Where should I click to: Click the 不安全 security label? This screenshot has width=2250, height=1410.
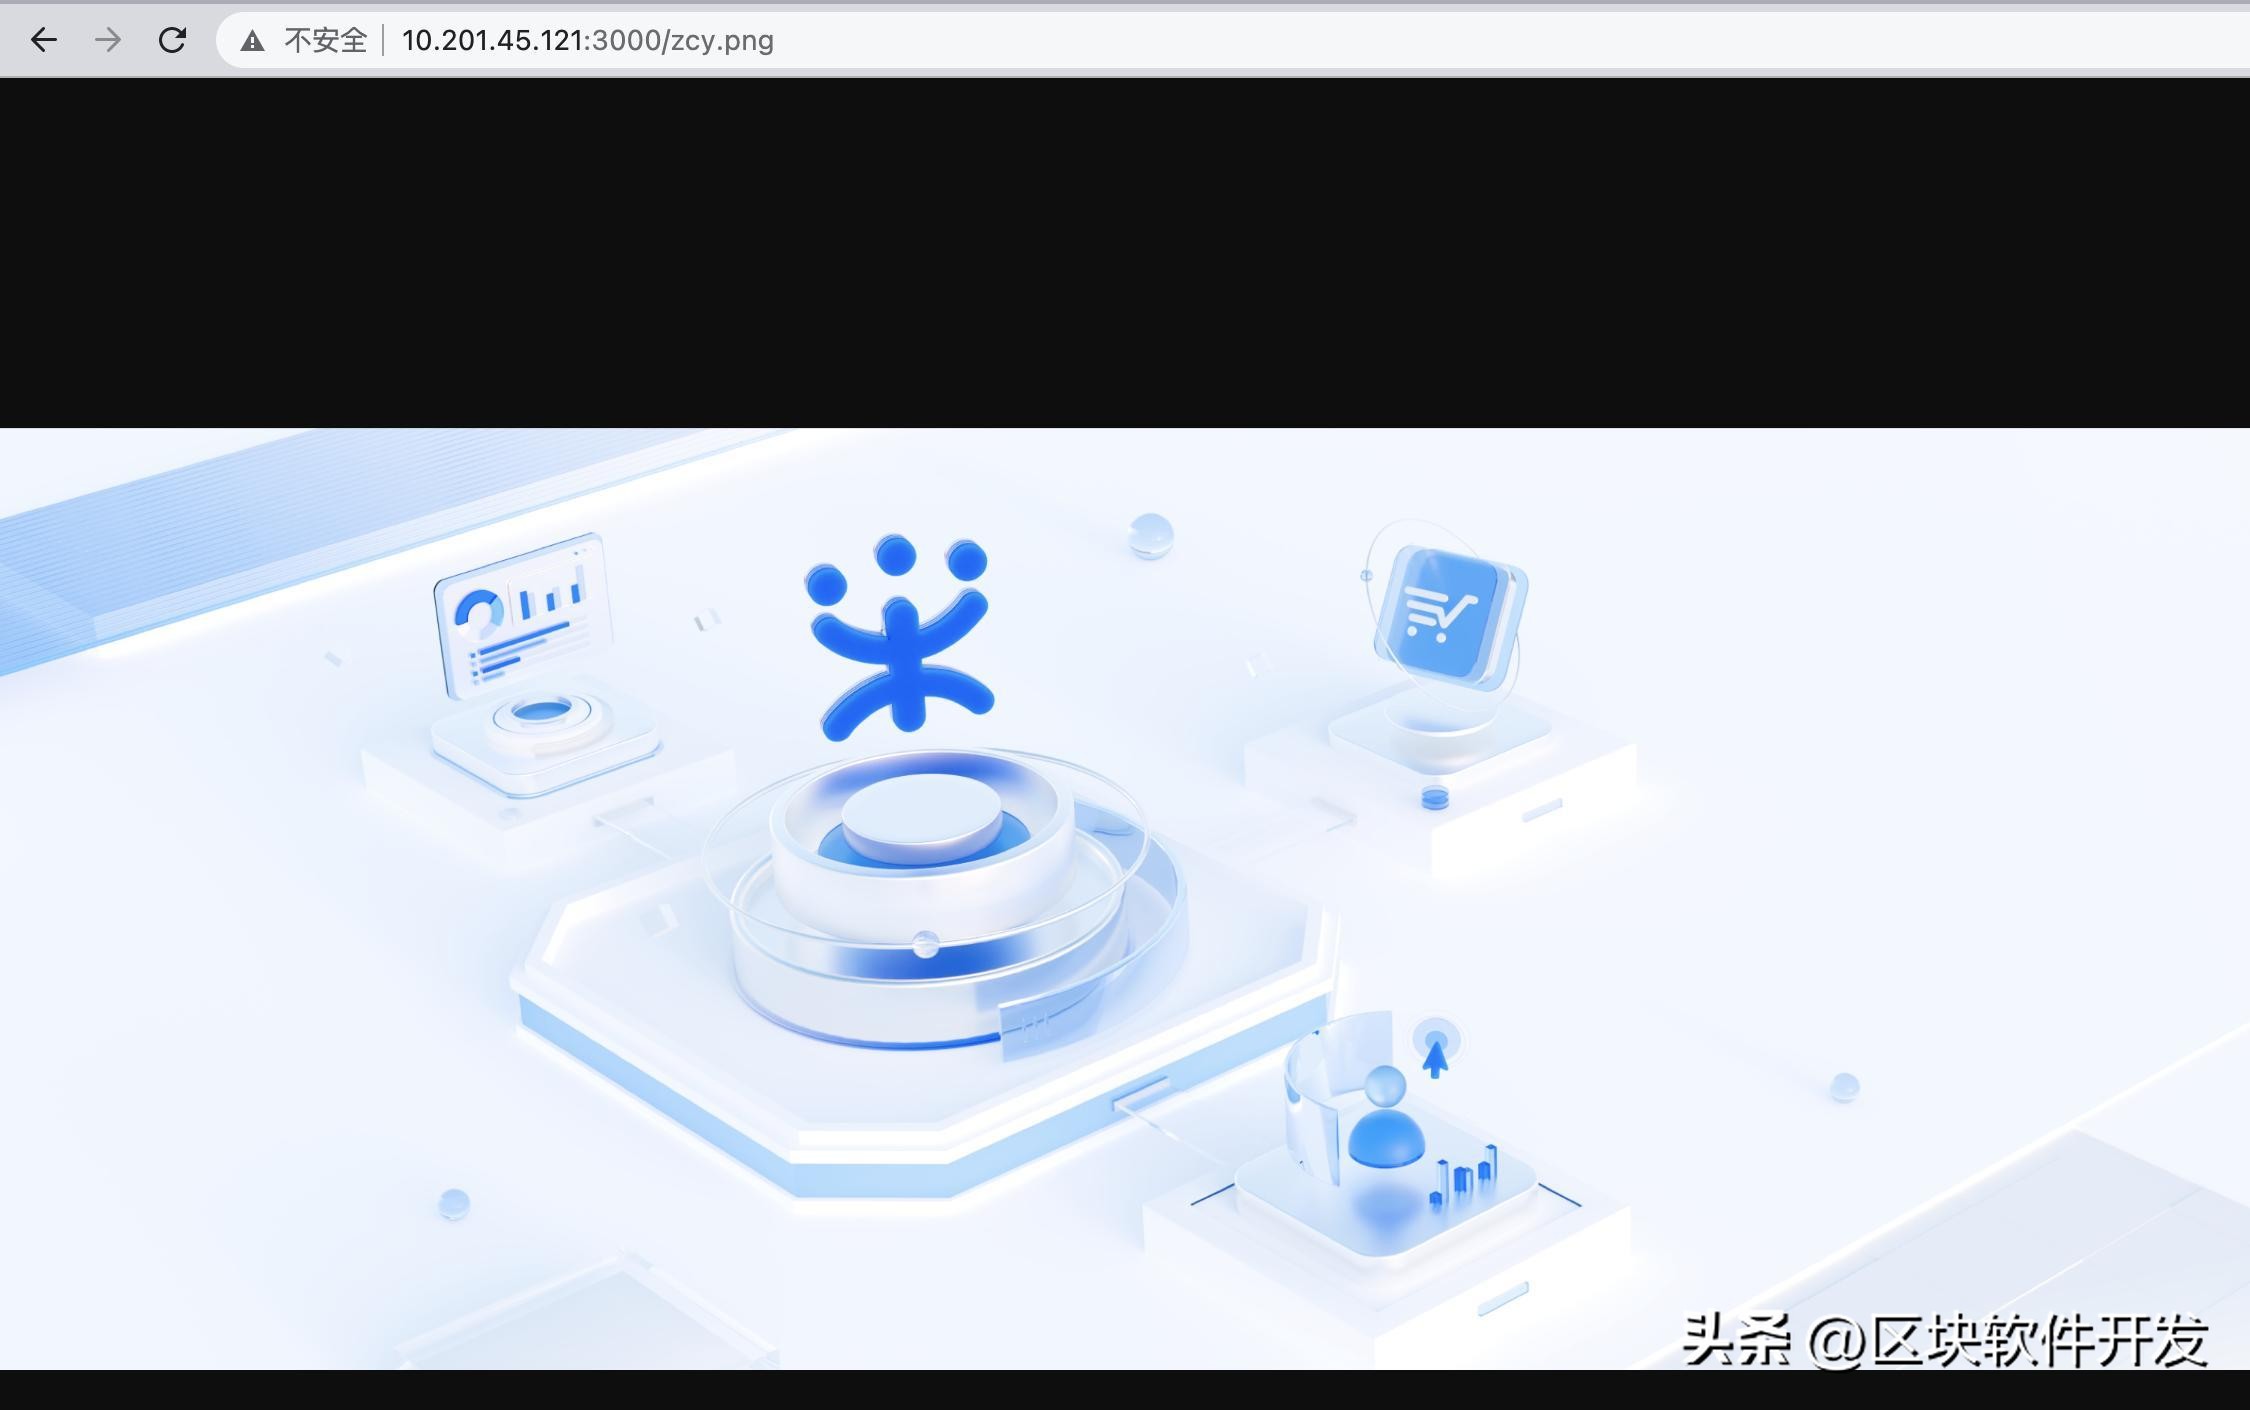tap(325, 41)
